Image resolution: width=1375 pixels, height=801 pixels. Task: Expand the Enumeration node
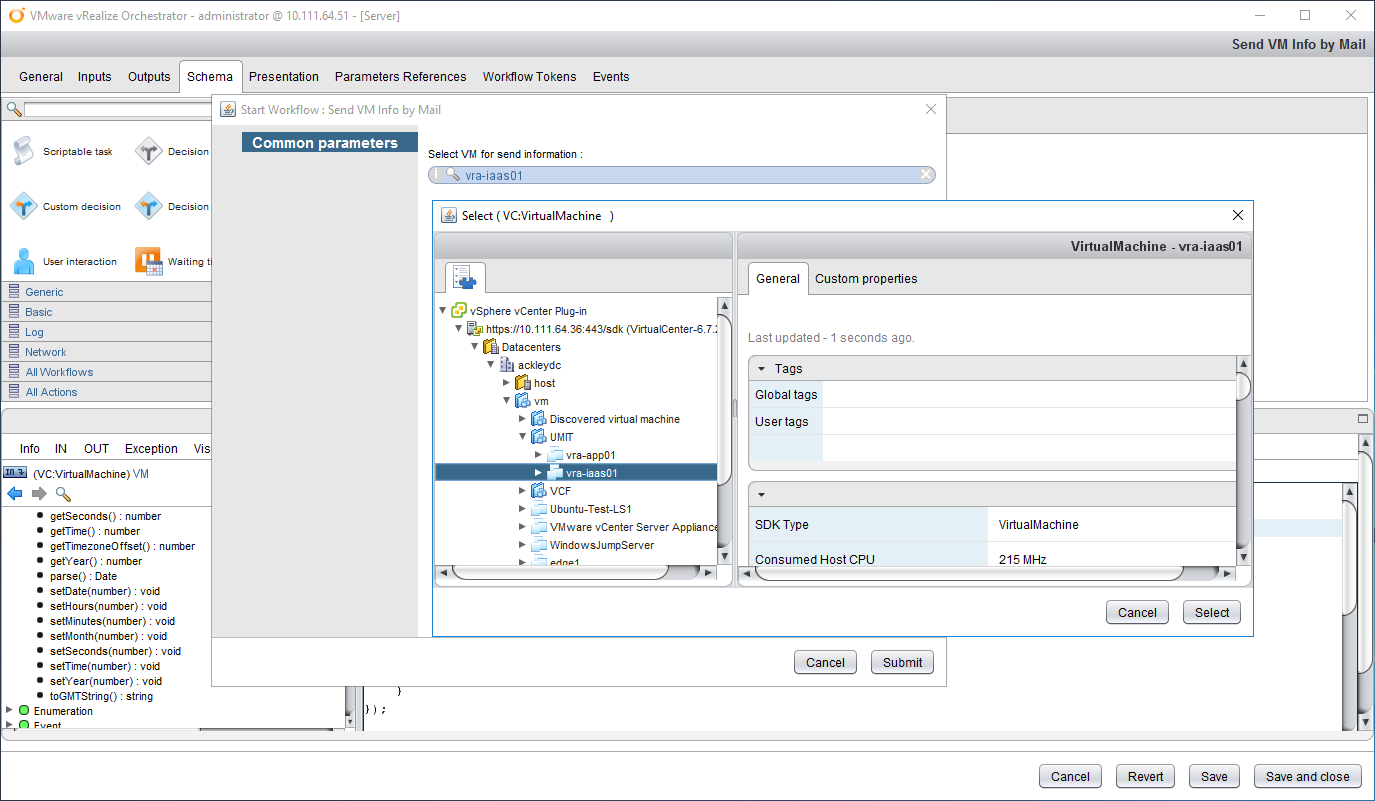tap(10, 711)
